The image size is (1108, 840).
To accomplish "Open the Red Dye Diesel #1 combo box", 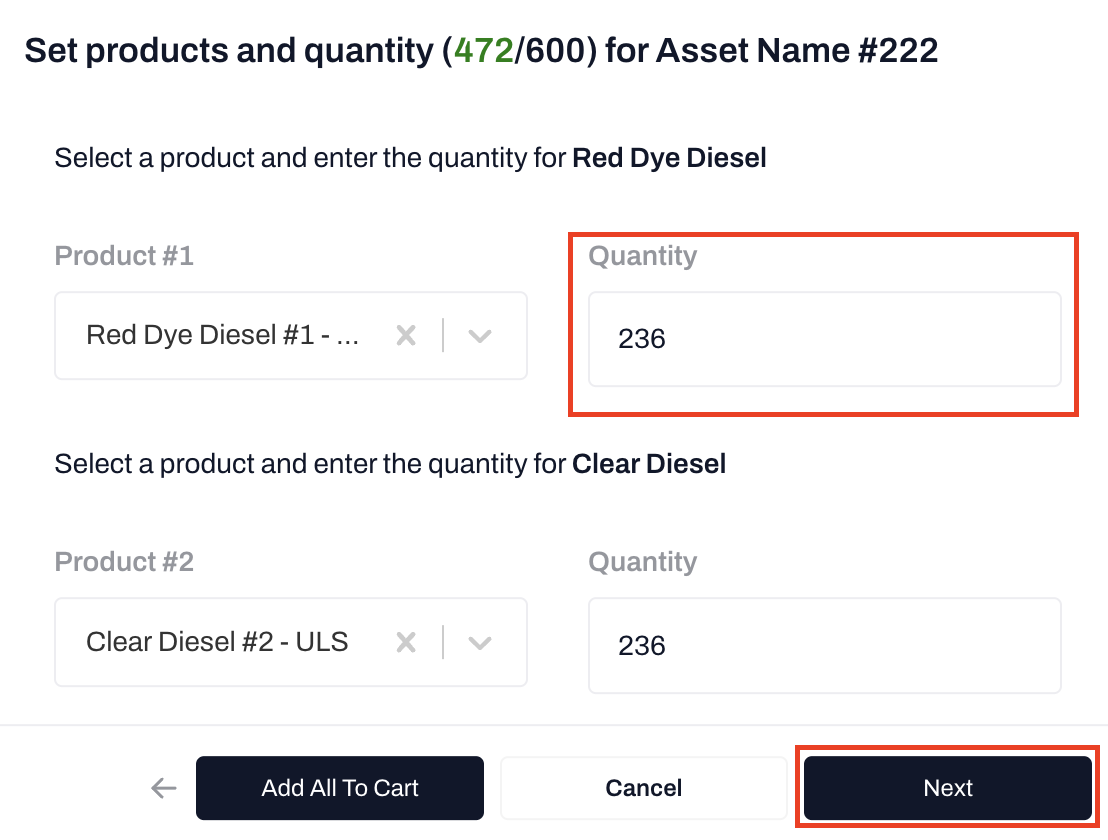I will pos(223,336).
